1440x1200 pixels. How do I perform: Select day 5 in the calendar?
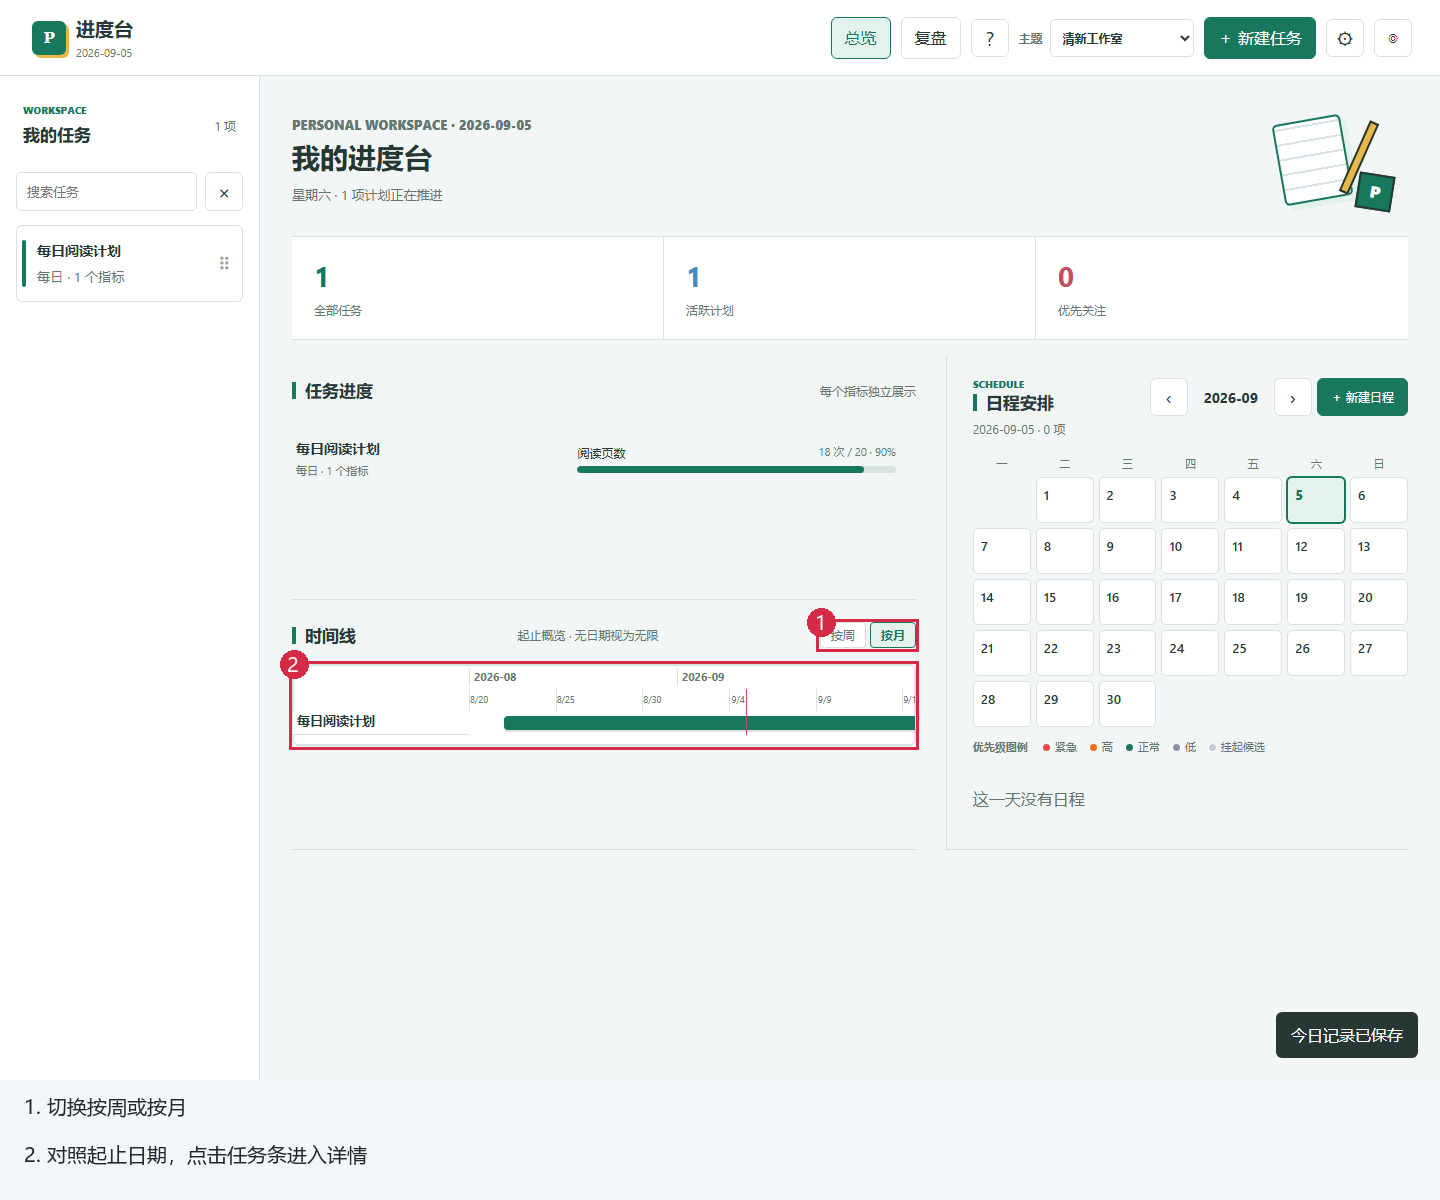(x=1316, y=500)
